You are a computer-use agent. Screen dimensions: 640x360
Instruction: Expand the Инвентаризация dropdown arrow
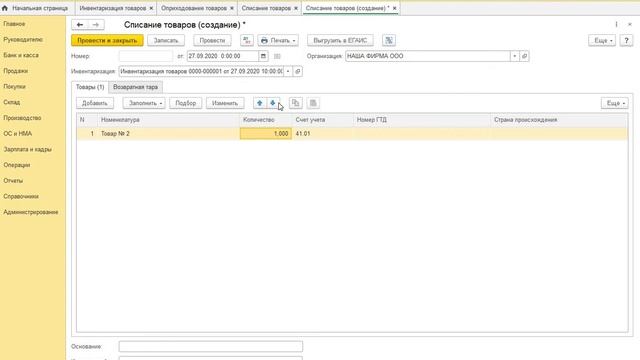tap(288, 71)
